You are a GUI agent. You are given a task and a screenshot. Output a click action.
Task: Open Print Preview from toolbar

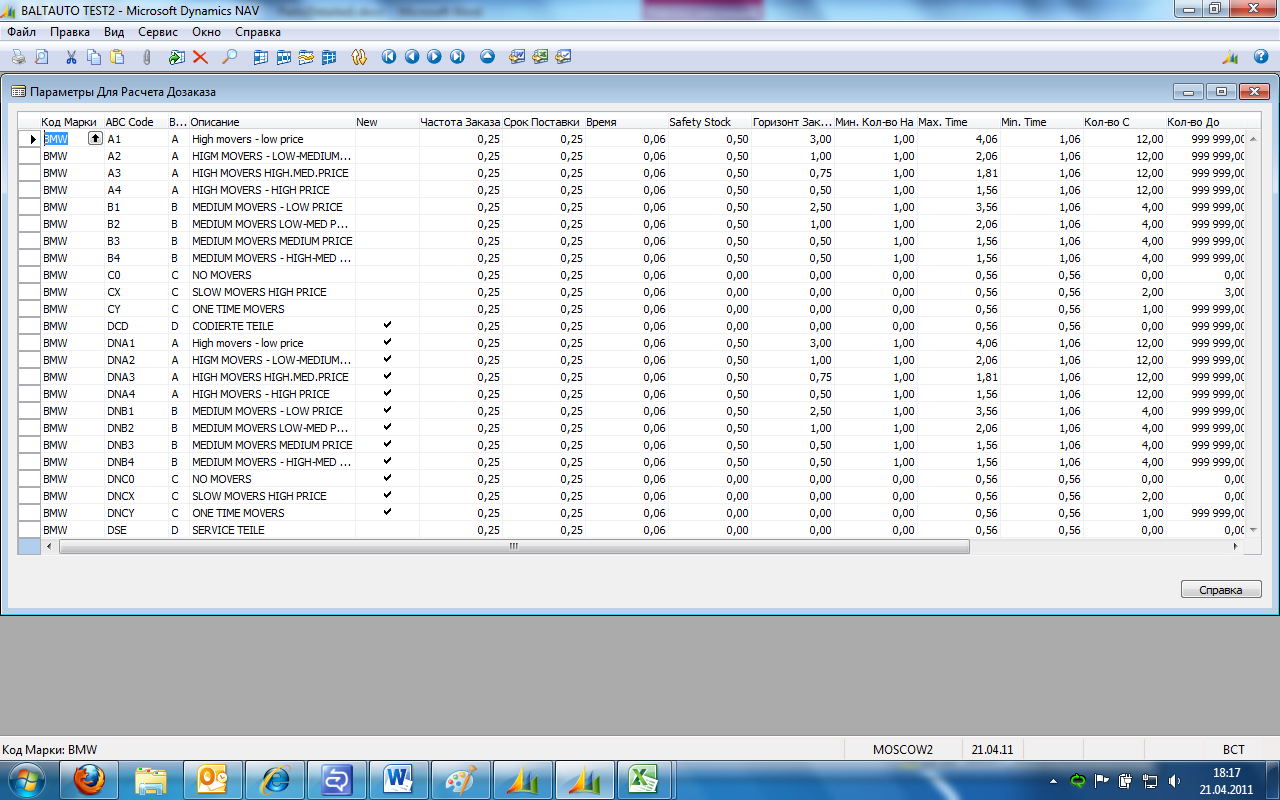(x=42, y=57)
